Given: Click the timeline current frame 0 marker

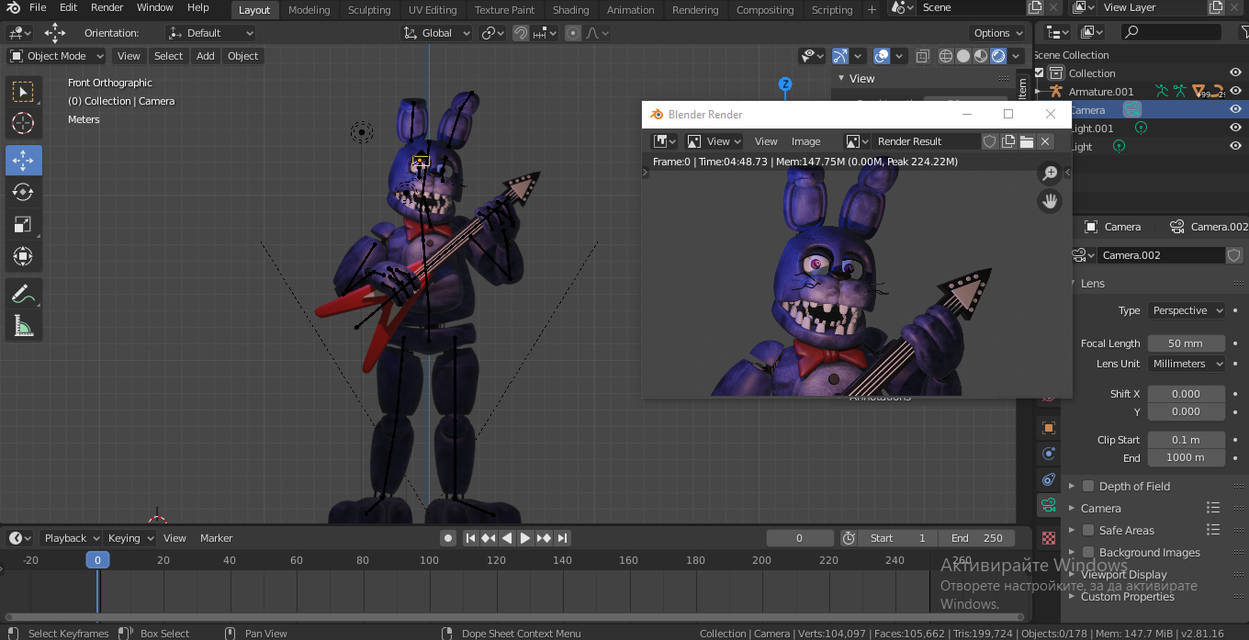Looking at the screenshot, I should (97, 560).
